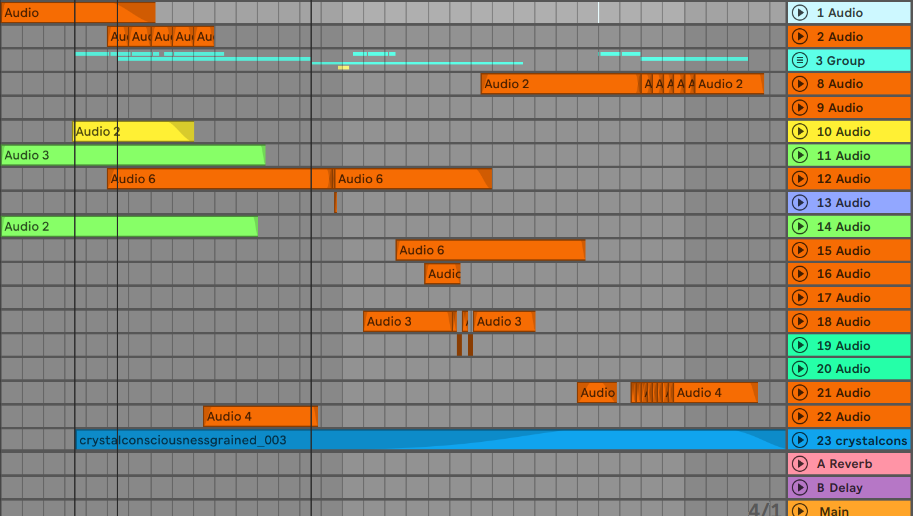Select the 23 crystalcons track header name
This screenshot has height=516, width=913.
tap(862, 440)
